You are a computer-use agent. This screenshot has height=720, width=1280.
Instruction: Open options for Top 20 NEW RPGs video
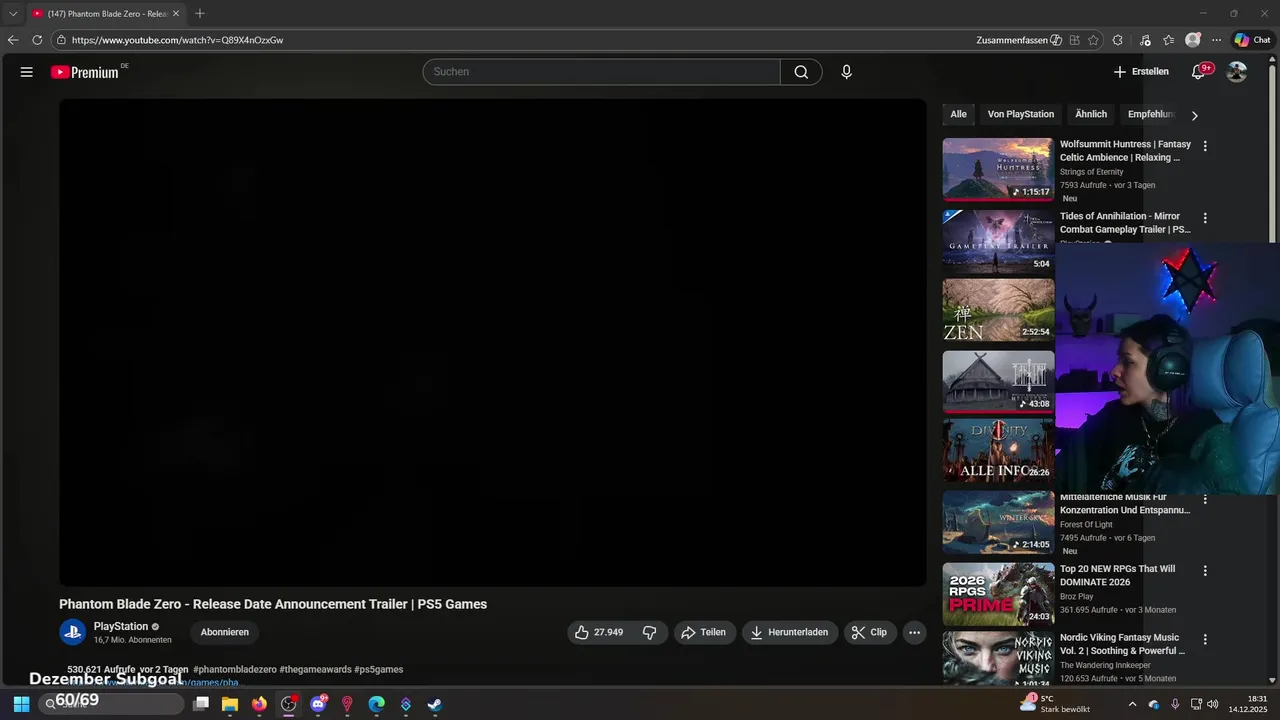tap(1205, 571)
